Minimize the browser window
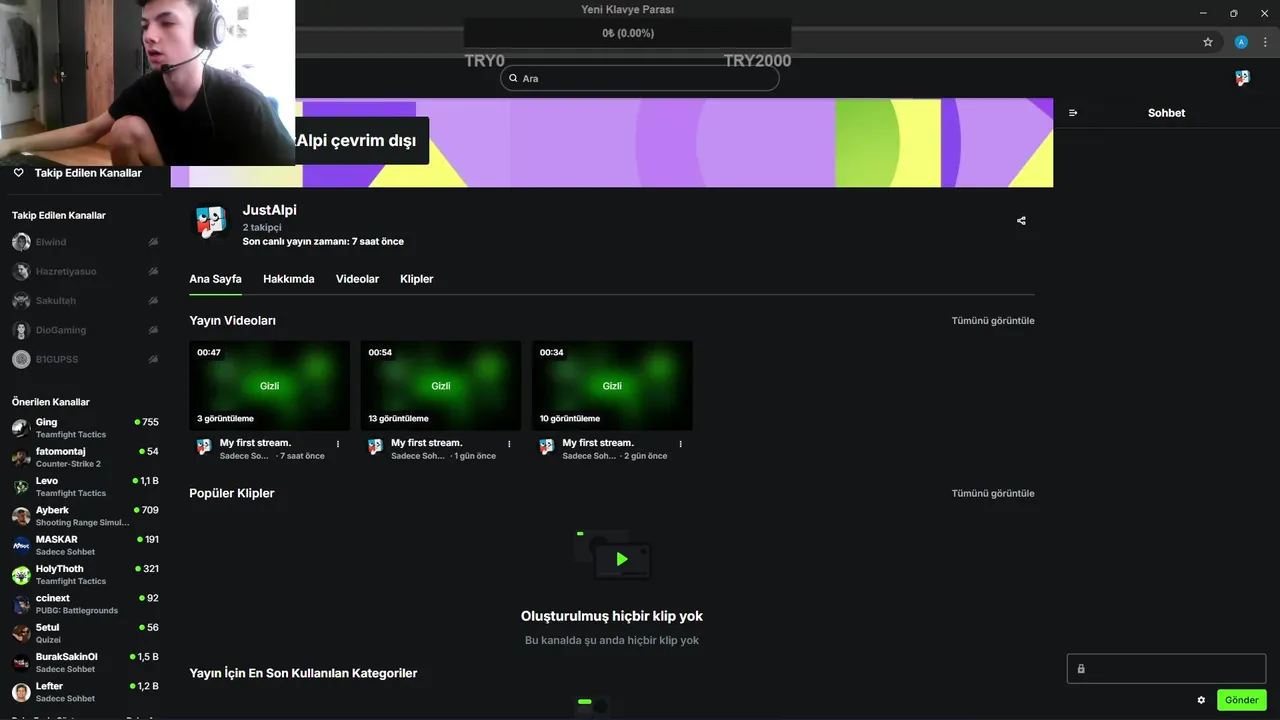The height and width of the screenshot is (720, 1280). (x=1202, y=13)
